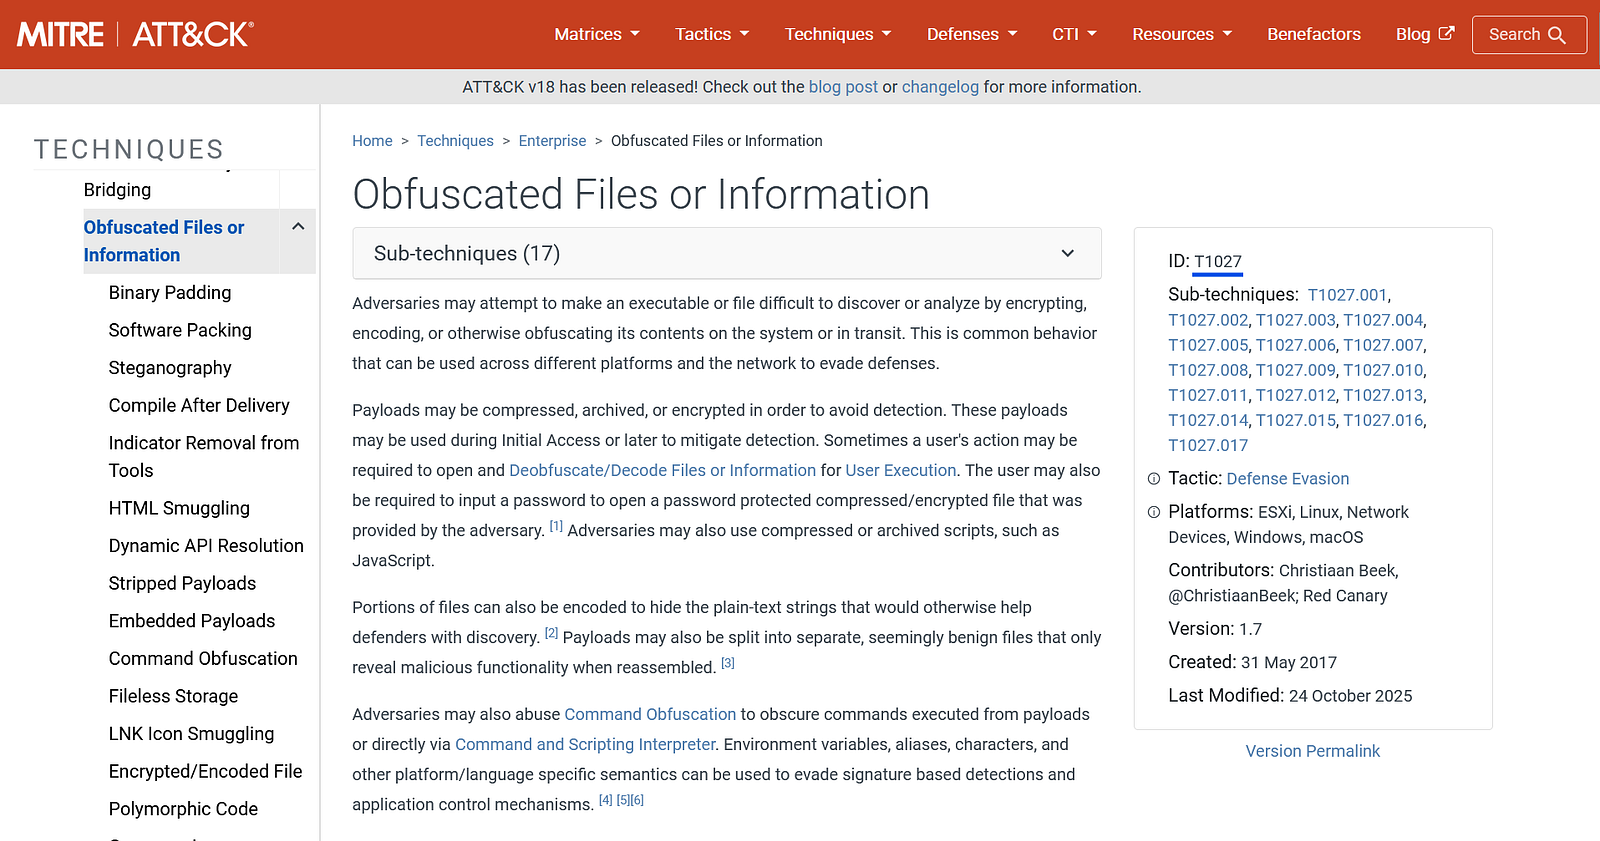This screenshot has height=841, width=1600.
Task: Open Embedded Payloads sub-technique
Action: (192, 621)
